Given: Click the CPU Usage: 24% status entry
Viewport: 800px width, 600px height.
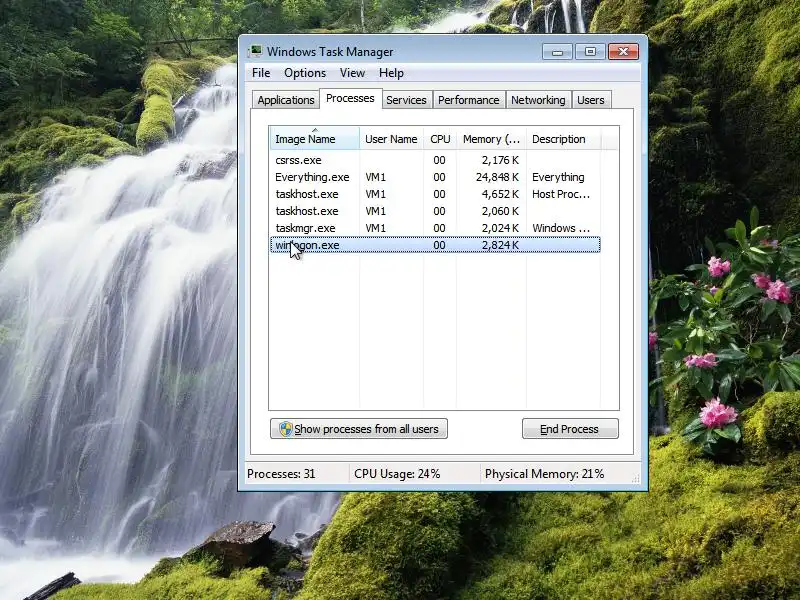Looking at the screenshot, I should (x=397, y=474).
